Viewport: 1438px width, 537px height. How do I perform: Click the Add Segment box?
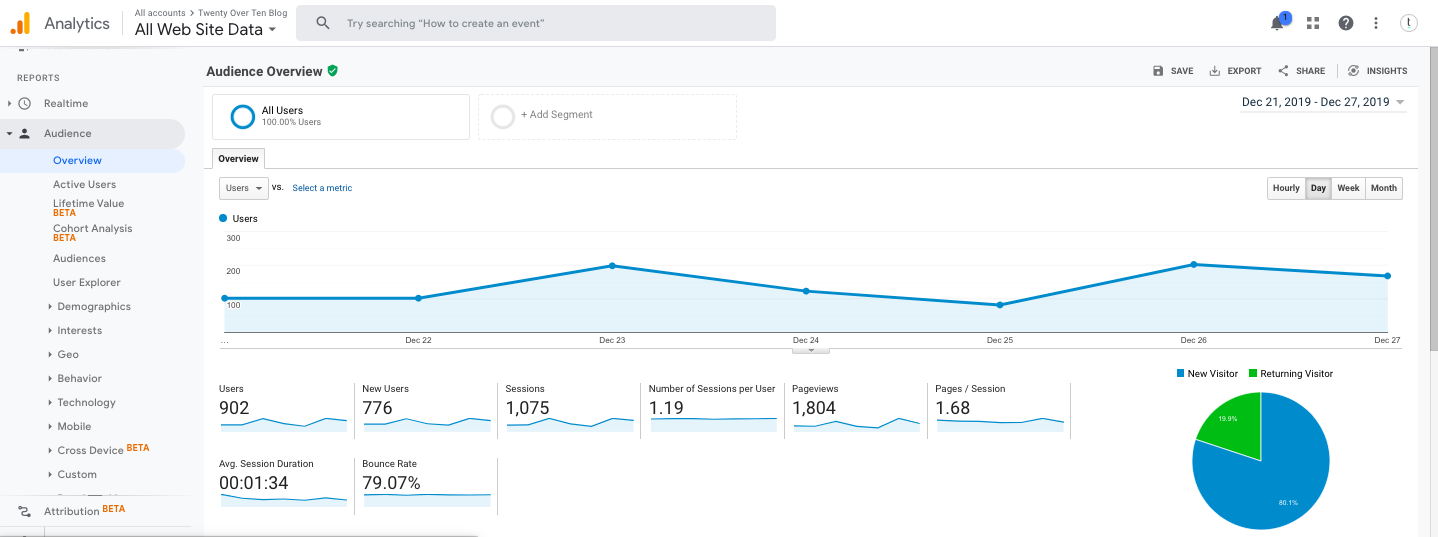607,116
